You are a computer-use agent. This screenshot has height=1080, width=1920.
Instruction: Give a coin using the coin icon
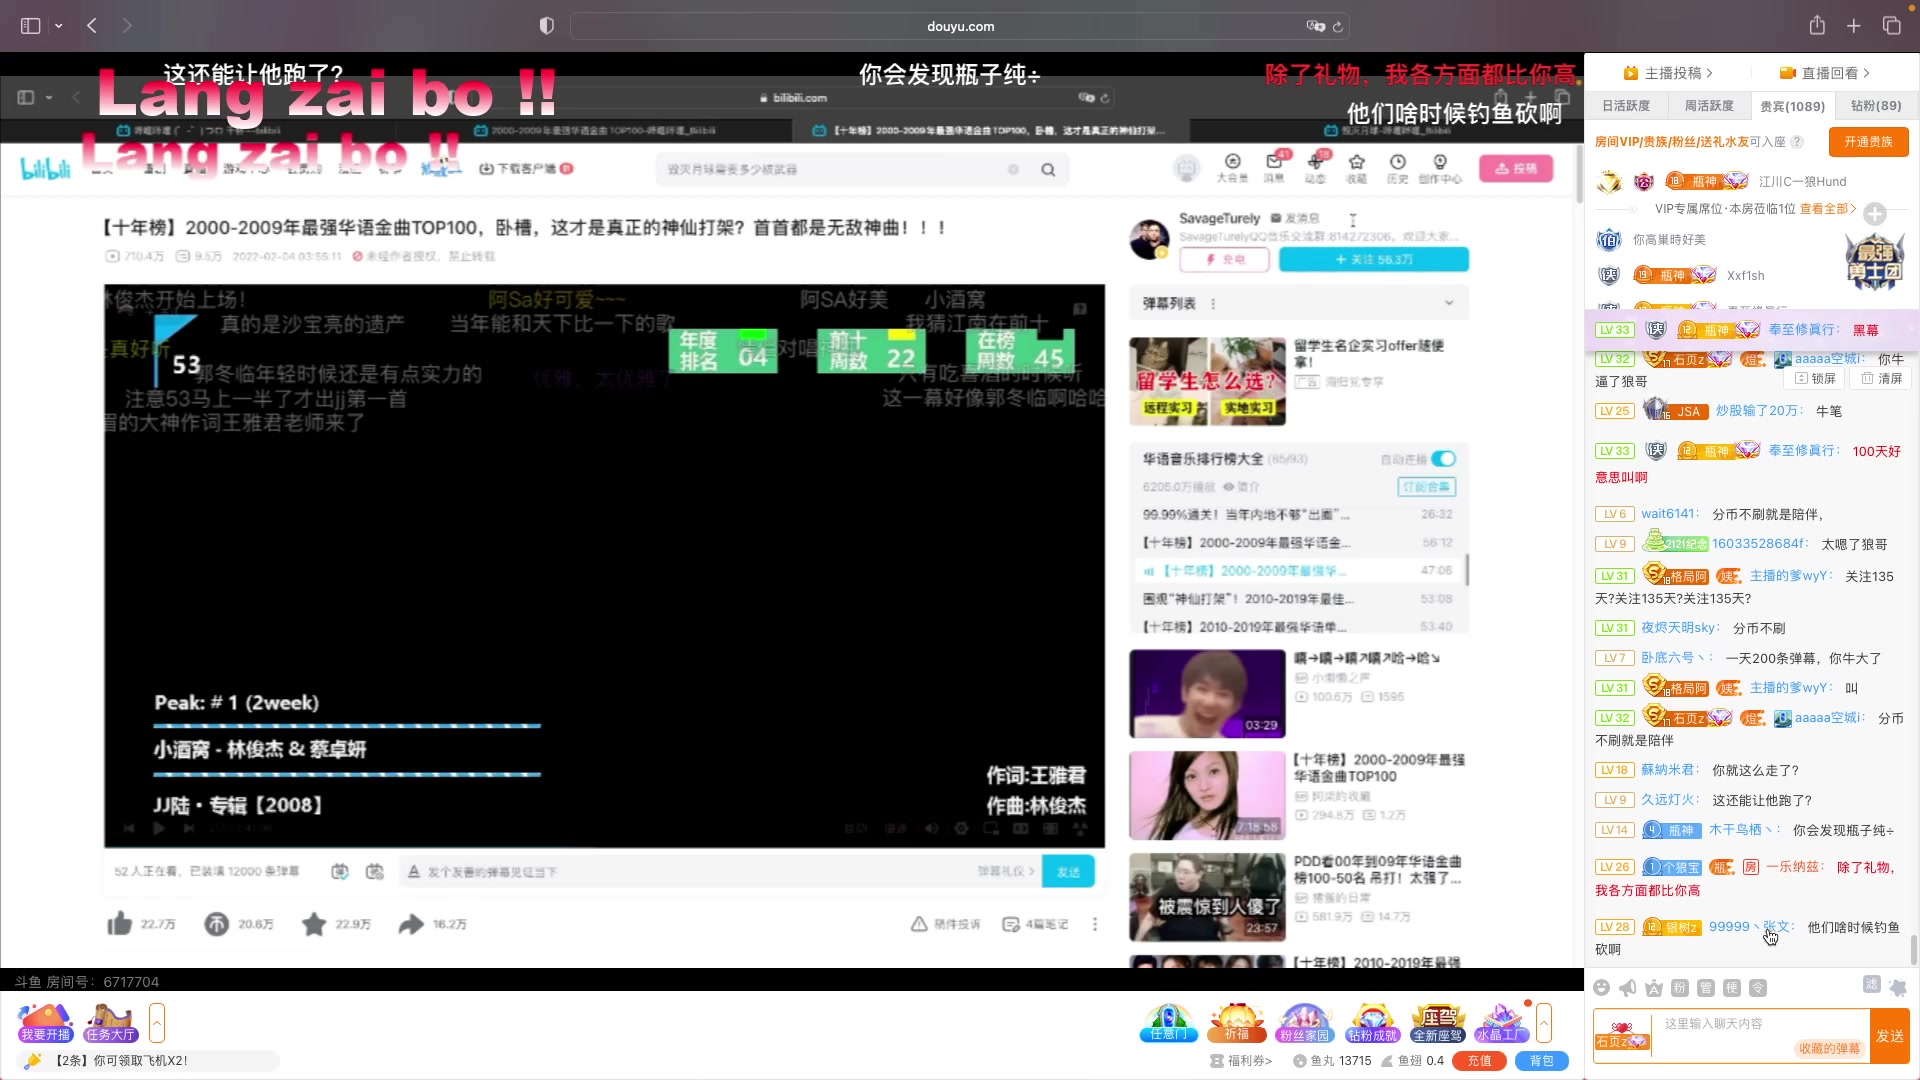[x=216, y=924]
